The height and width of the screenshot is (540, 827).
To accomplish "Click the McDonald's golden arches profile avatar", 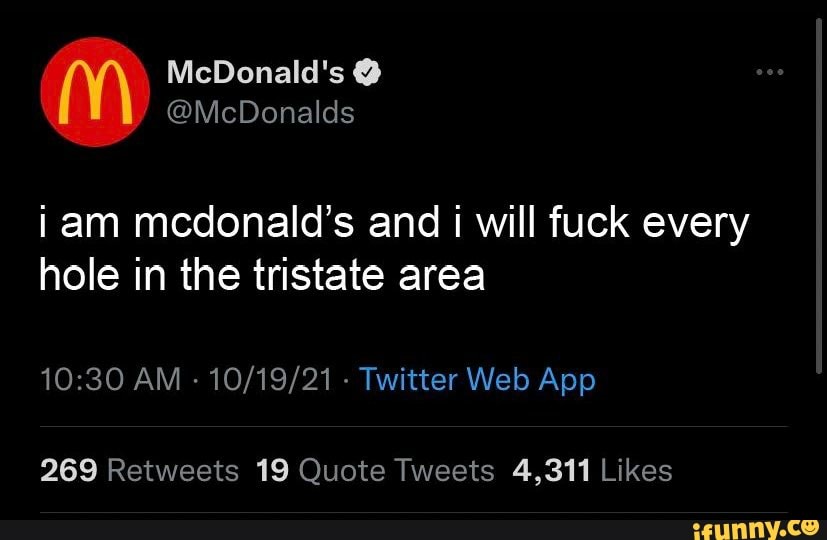I will pyautogui.click(x=89, y=92).
